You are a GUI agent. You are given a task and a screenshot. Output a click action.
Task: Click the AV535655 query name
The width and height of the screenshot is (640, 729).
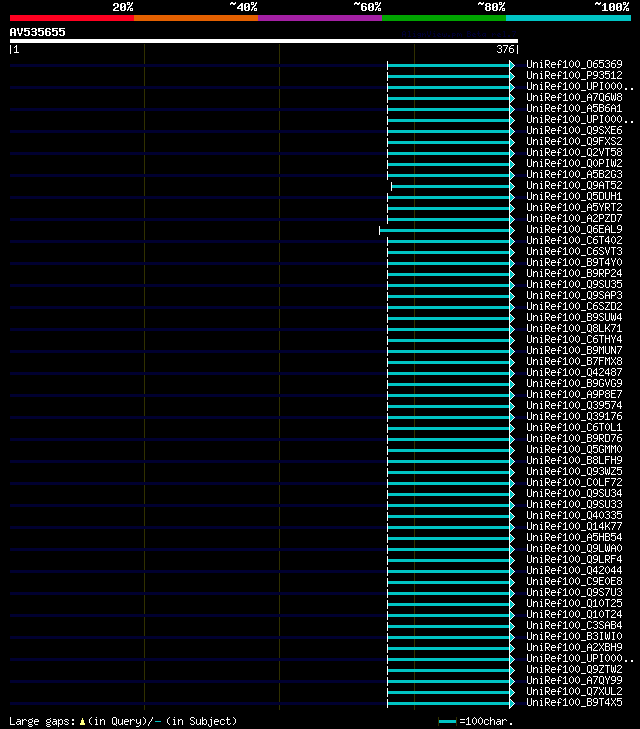click(x=38, y=32)
